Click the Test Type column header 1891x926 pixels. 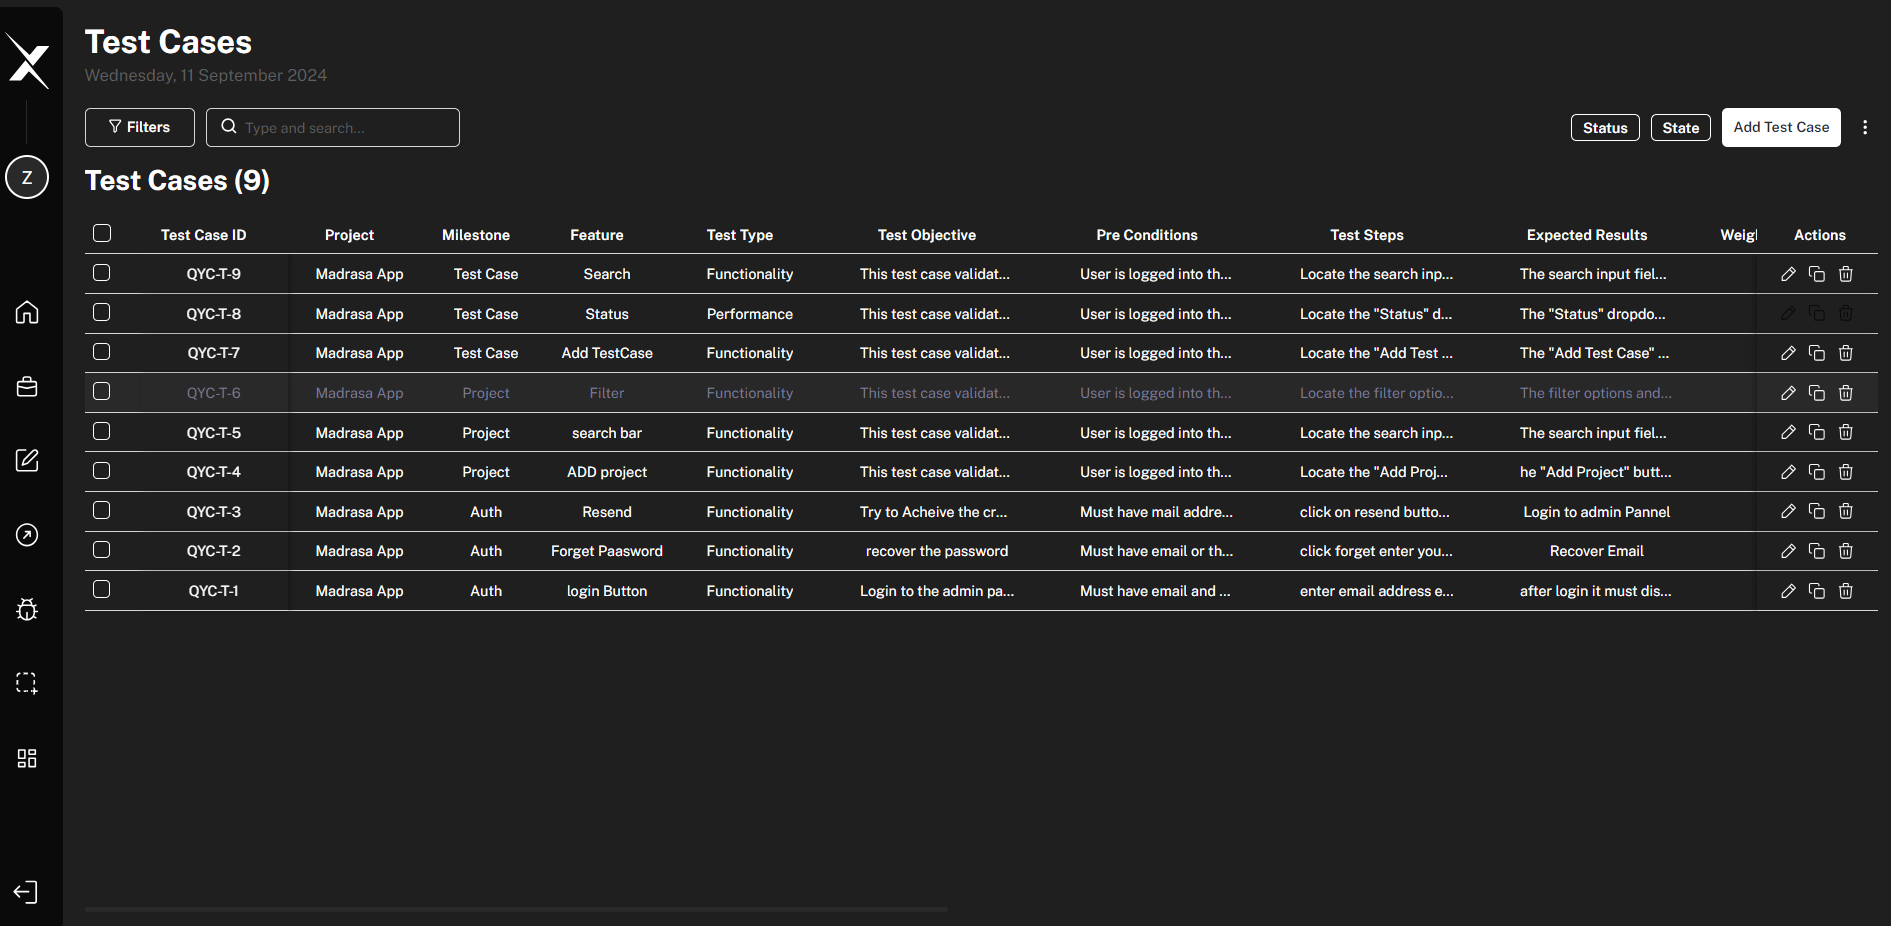[x=740, y=235]
